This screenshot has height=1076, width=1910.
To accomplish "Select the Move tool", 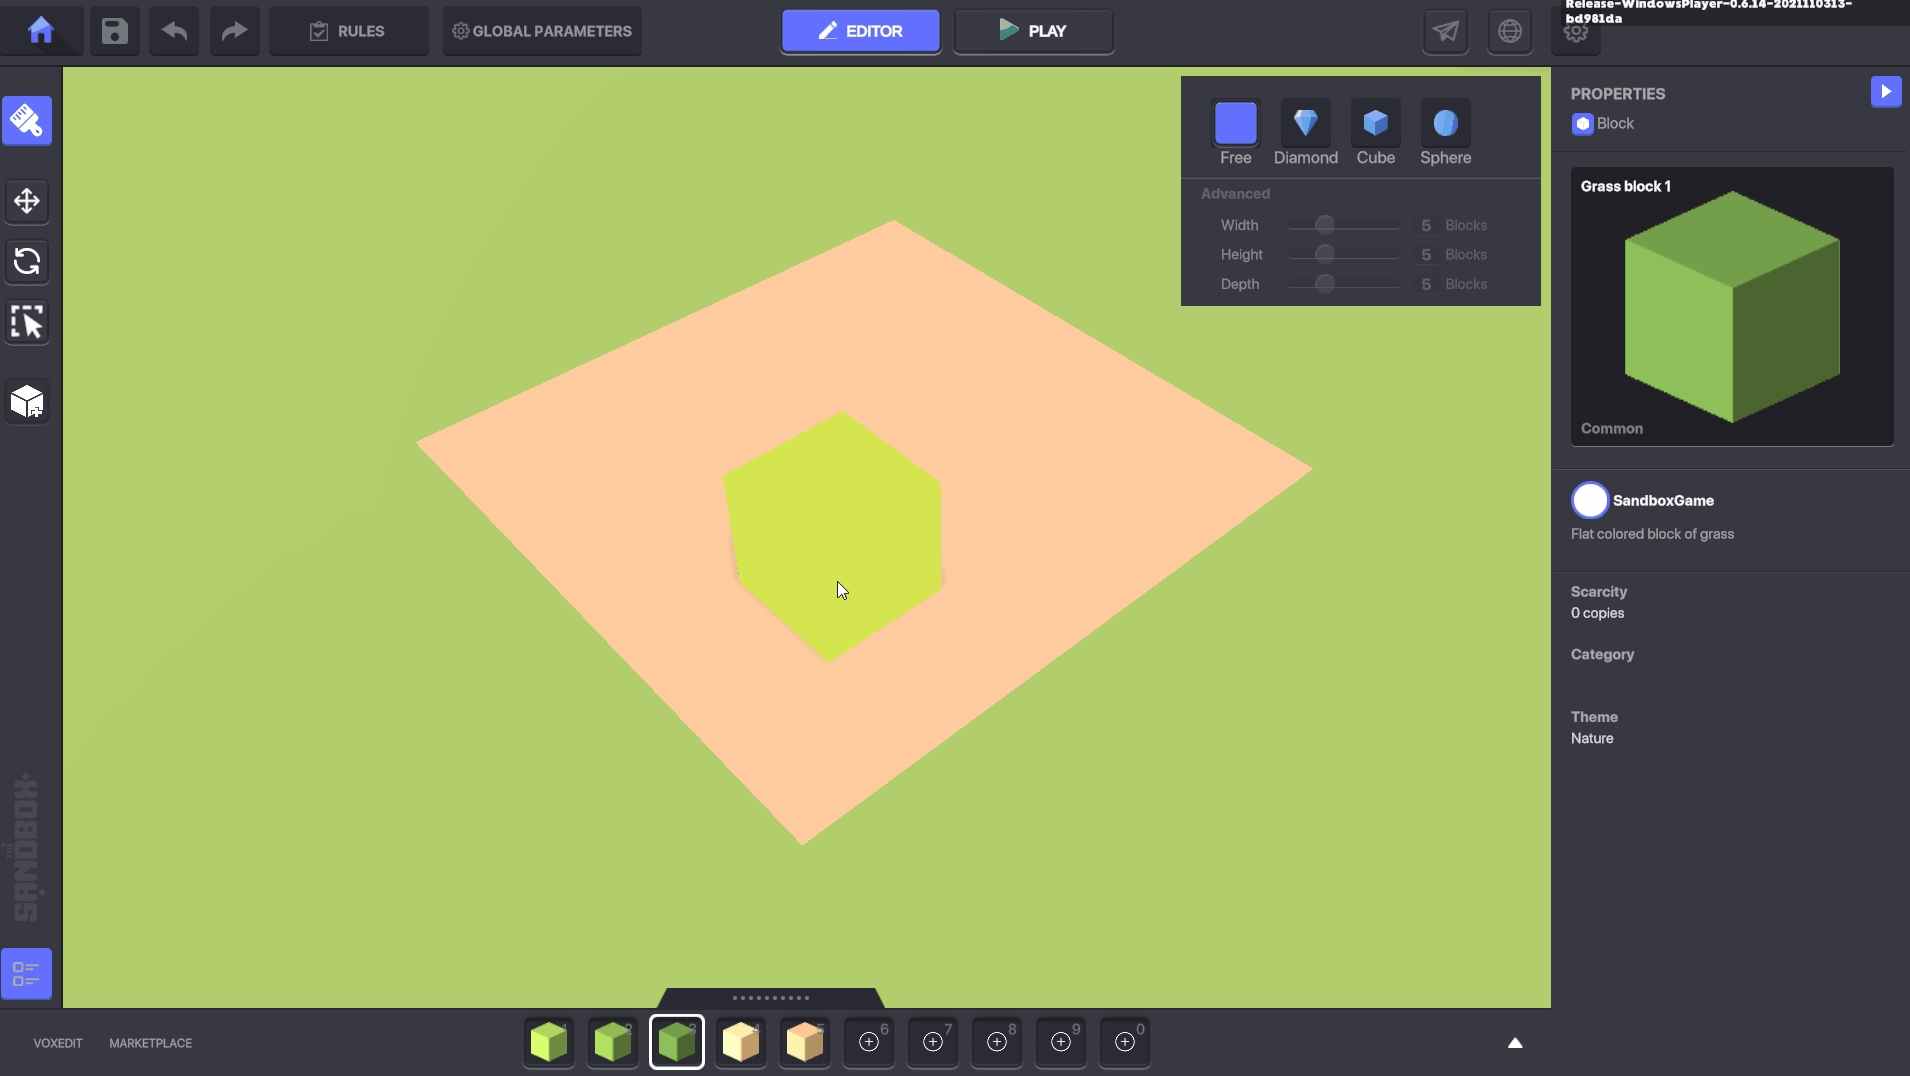I will point(27,201).
